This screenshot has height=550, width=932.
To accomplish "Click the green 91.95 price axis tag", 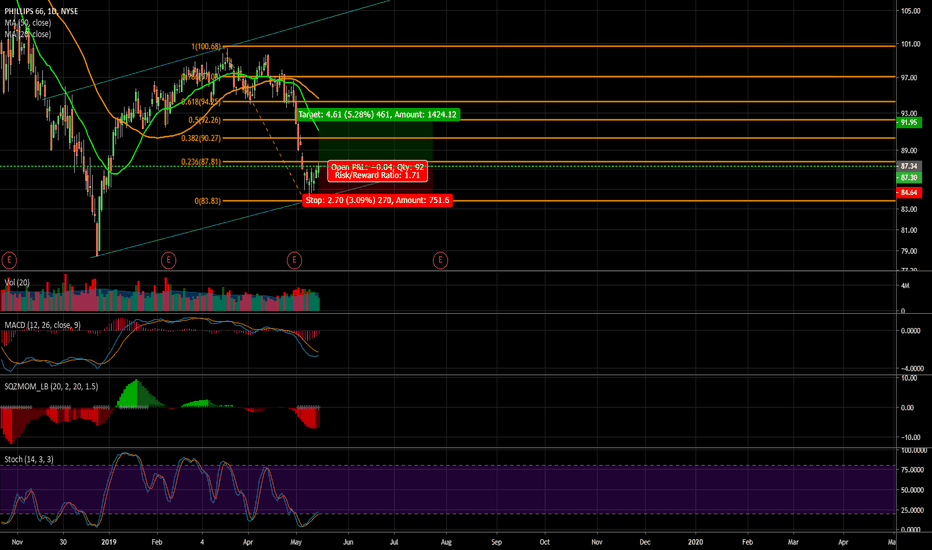I will (909, 122).
